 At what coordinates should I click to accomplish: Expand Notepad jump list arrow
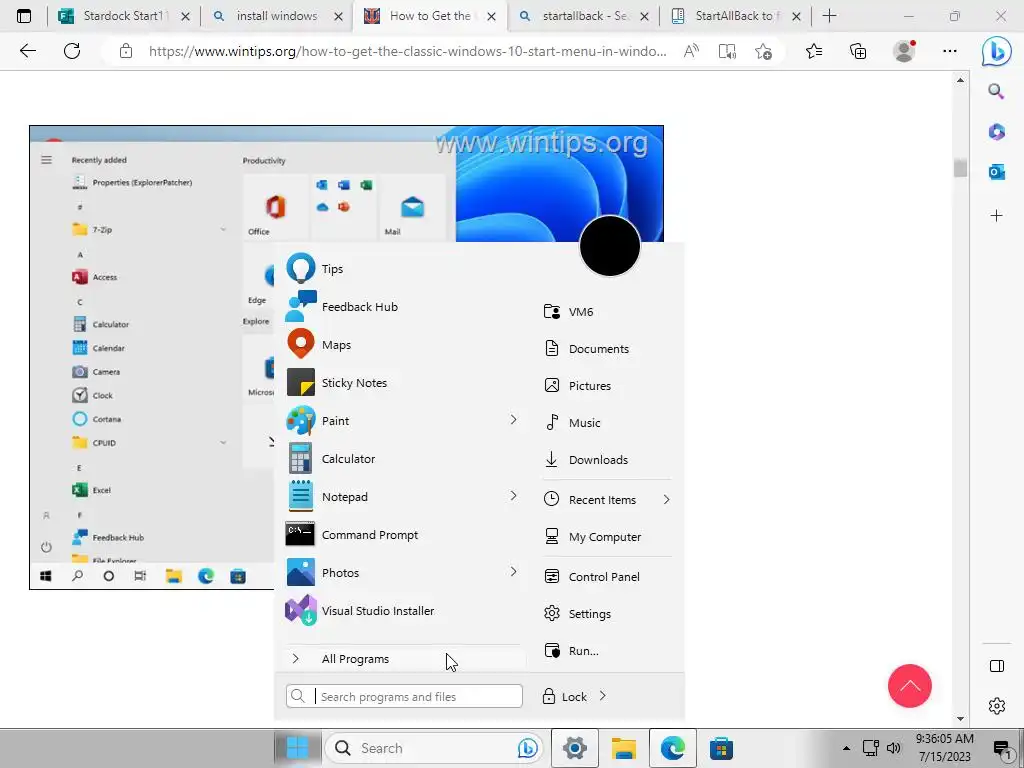coord(513,496)
